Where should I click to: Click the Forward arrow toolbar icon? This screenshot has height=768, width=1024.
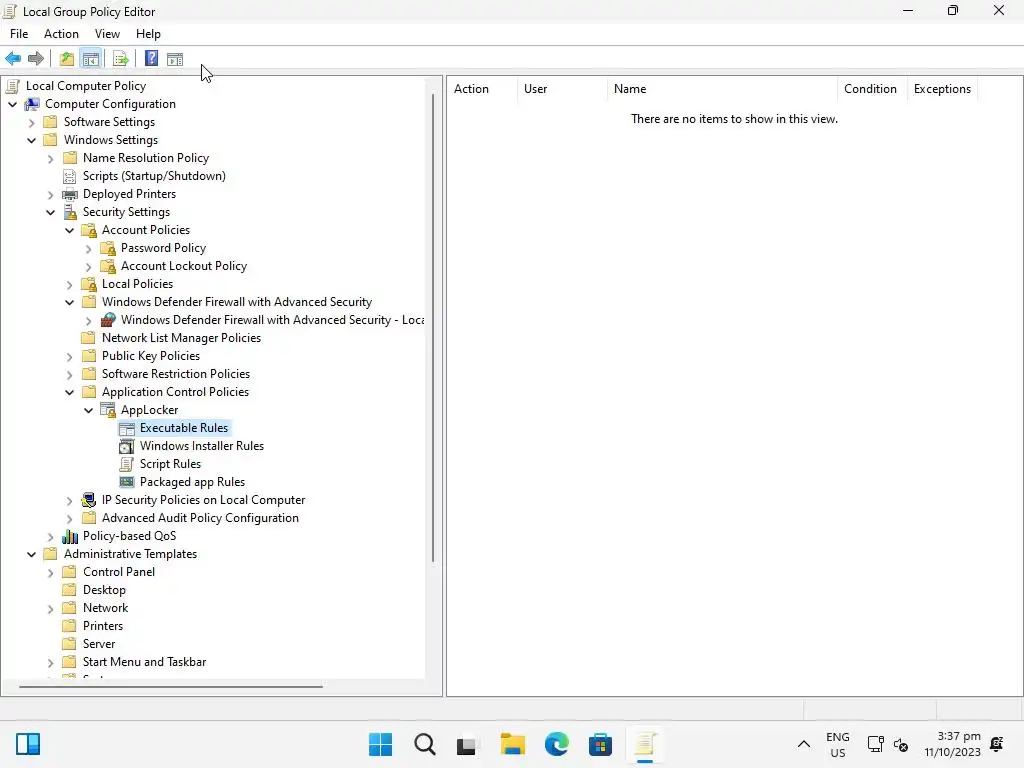pyautogui.click(x=36, y=59)
